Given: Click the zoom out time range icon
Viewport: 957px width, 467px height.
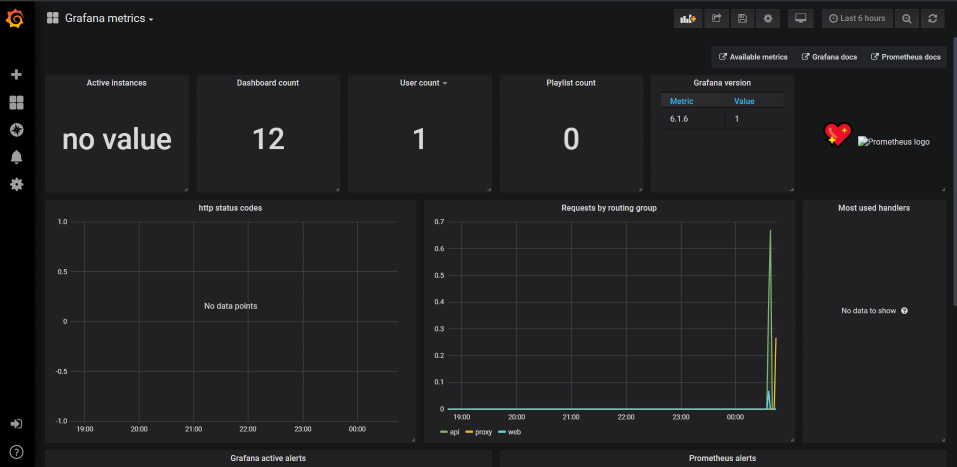Looking at the screenshot, I should coord(907,18).
